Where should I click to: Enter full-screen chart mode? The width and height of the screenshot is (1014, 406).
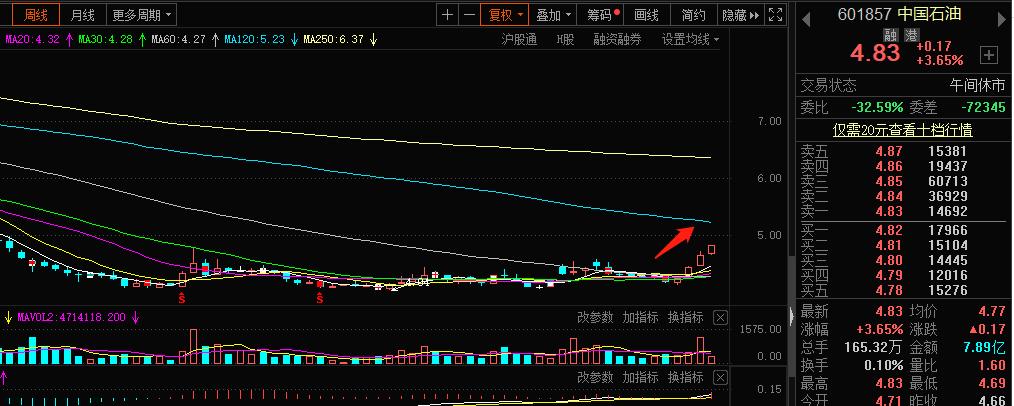pyautogui.click(x=775, y=14)
